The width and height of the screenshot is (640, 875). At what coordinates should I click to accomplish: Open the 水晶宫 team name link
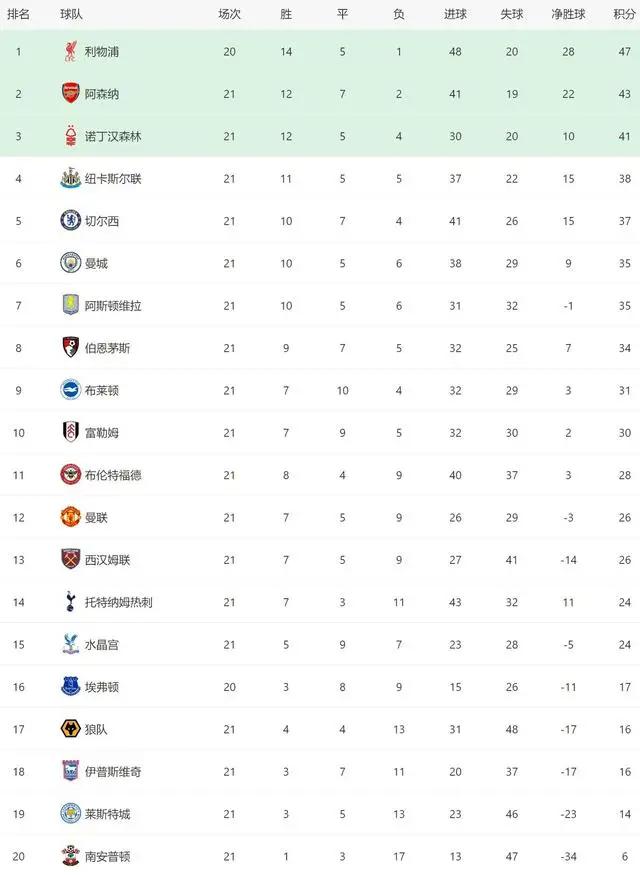(102, 645)
